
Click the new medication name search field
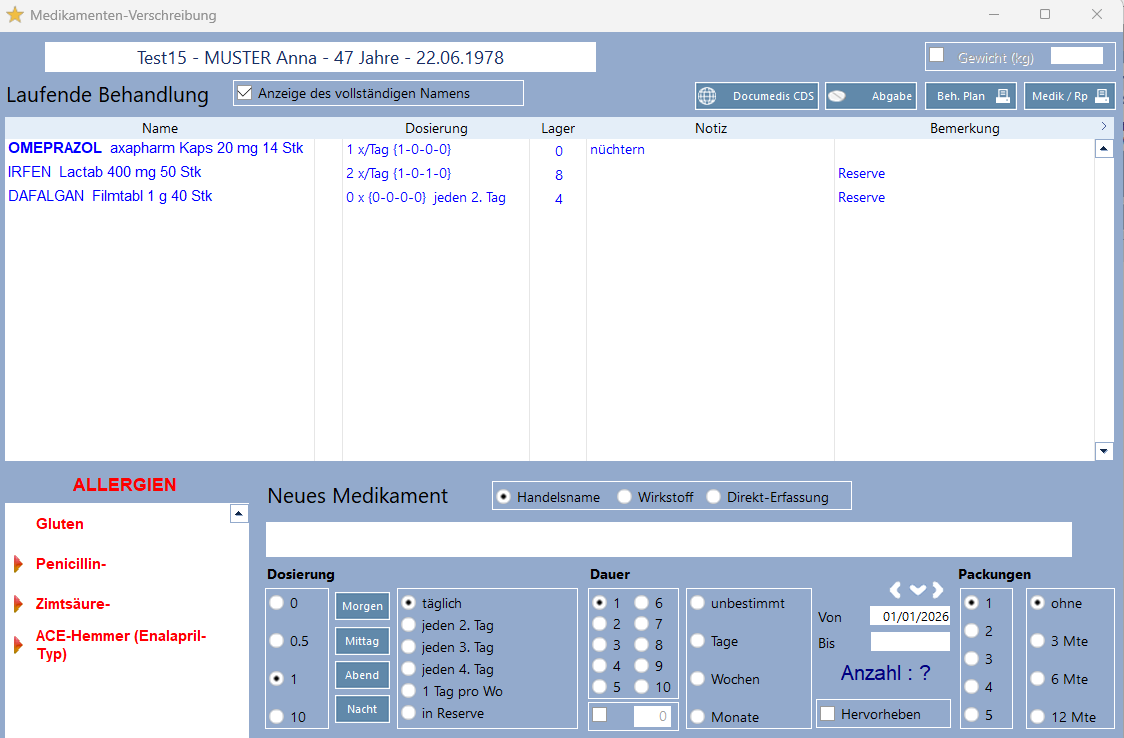(x=668, y=539)
